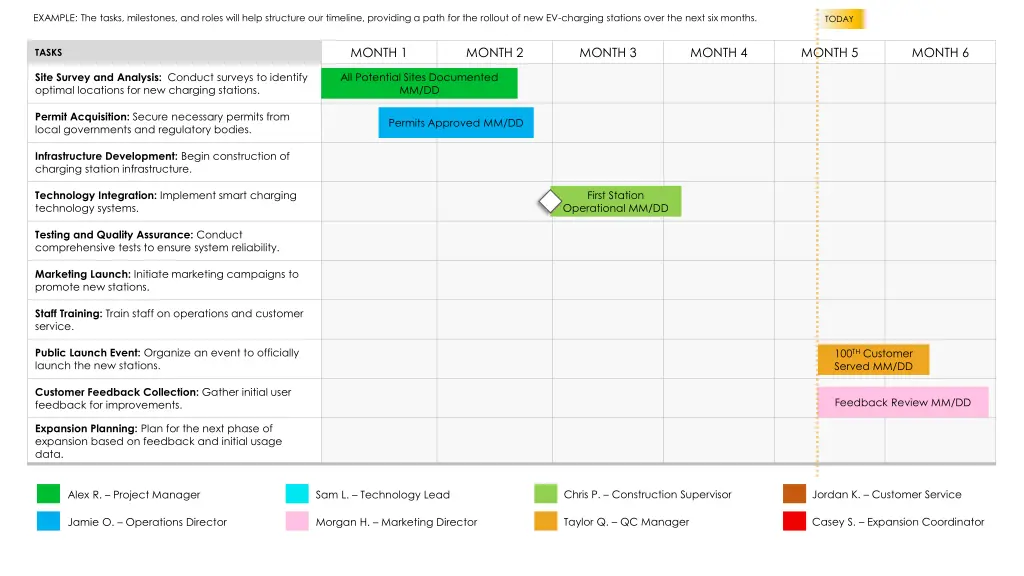The image size is (1024, 576).
Task: Select the Expansion Planning task description
Action: point(158,441)
